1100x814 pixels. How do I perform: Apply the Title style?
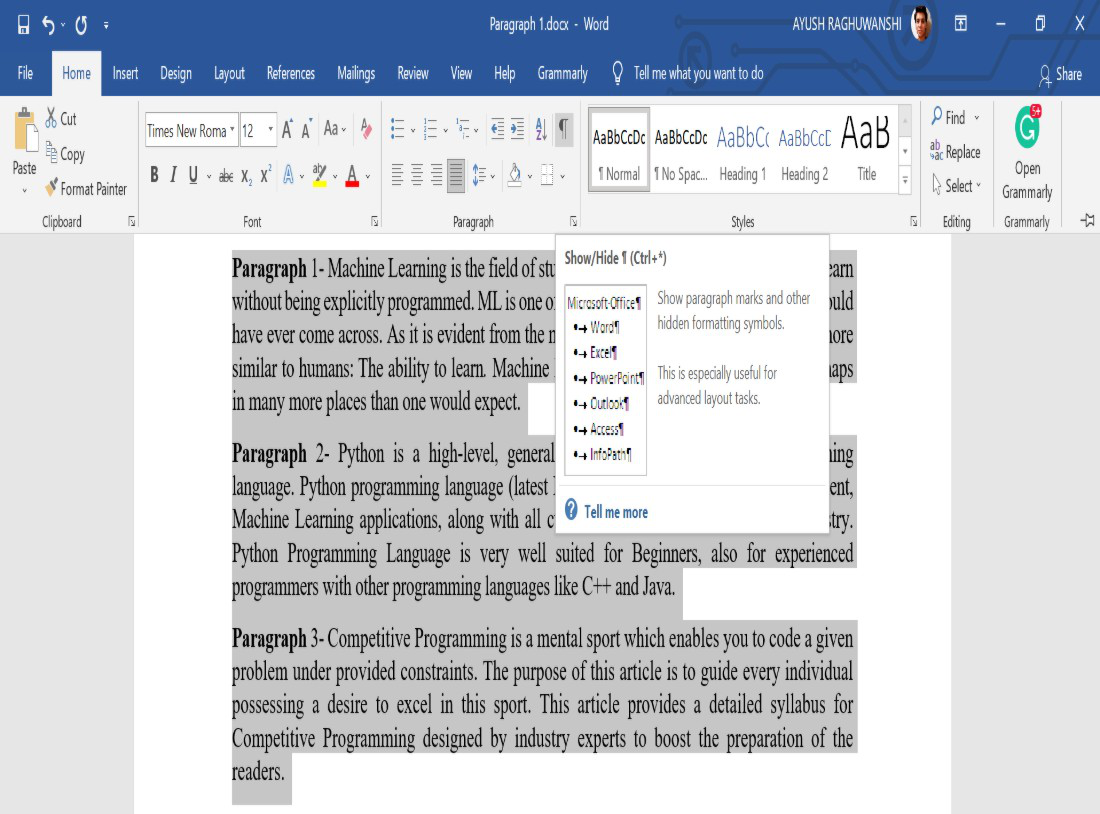point(866,150)
